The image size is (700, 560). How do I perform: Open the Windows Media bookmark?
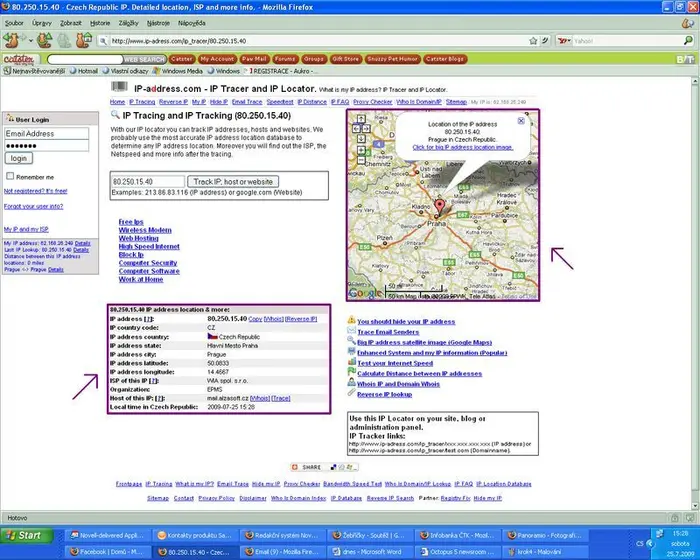tap(178, 71)
